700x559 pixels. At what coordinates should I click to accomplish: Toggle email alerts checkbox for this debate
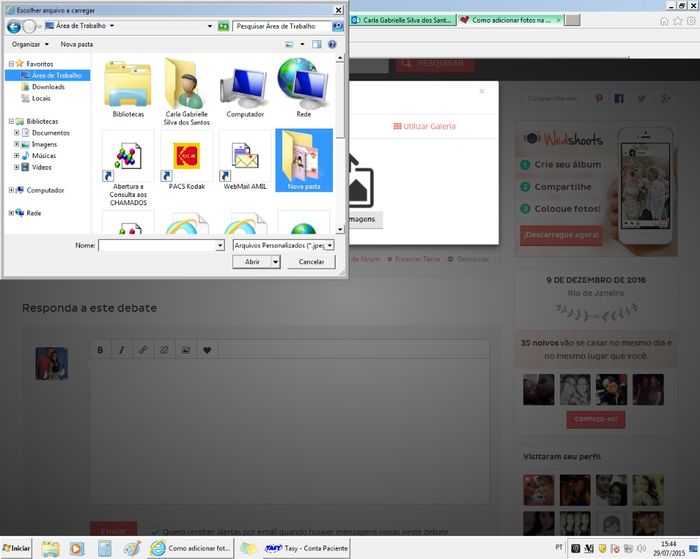[x=155, y=532]
